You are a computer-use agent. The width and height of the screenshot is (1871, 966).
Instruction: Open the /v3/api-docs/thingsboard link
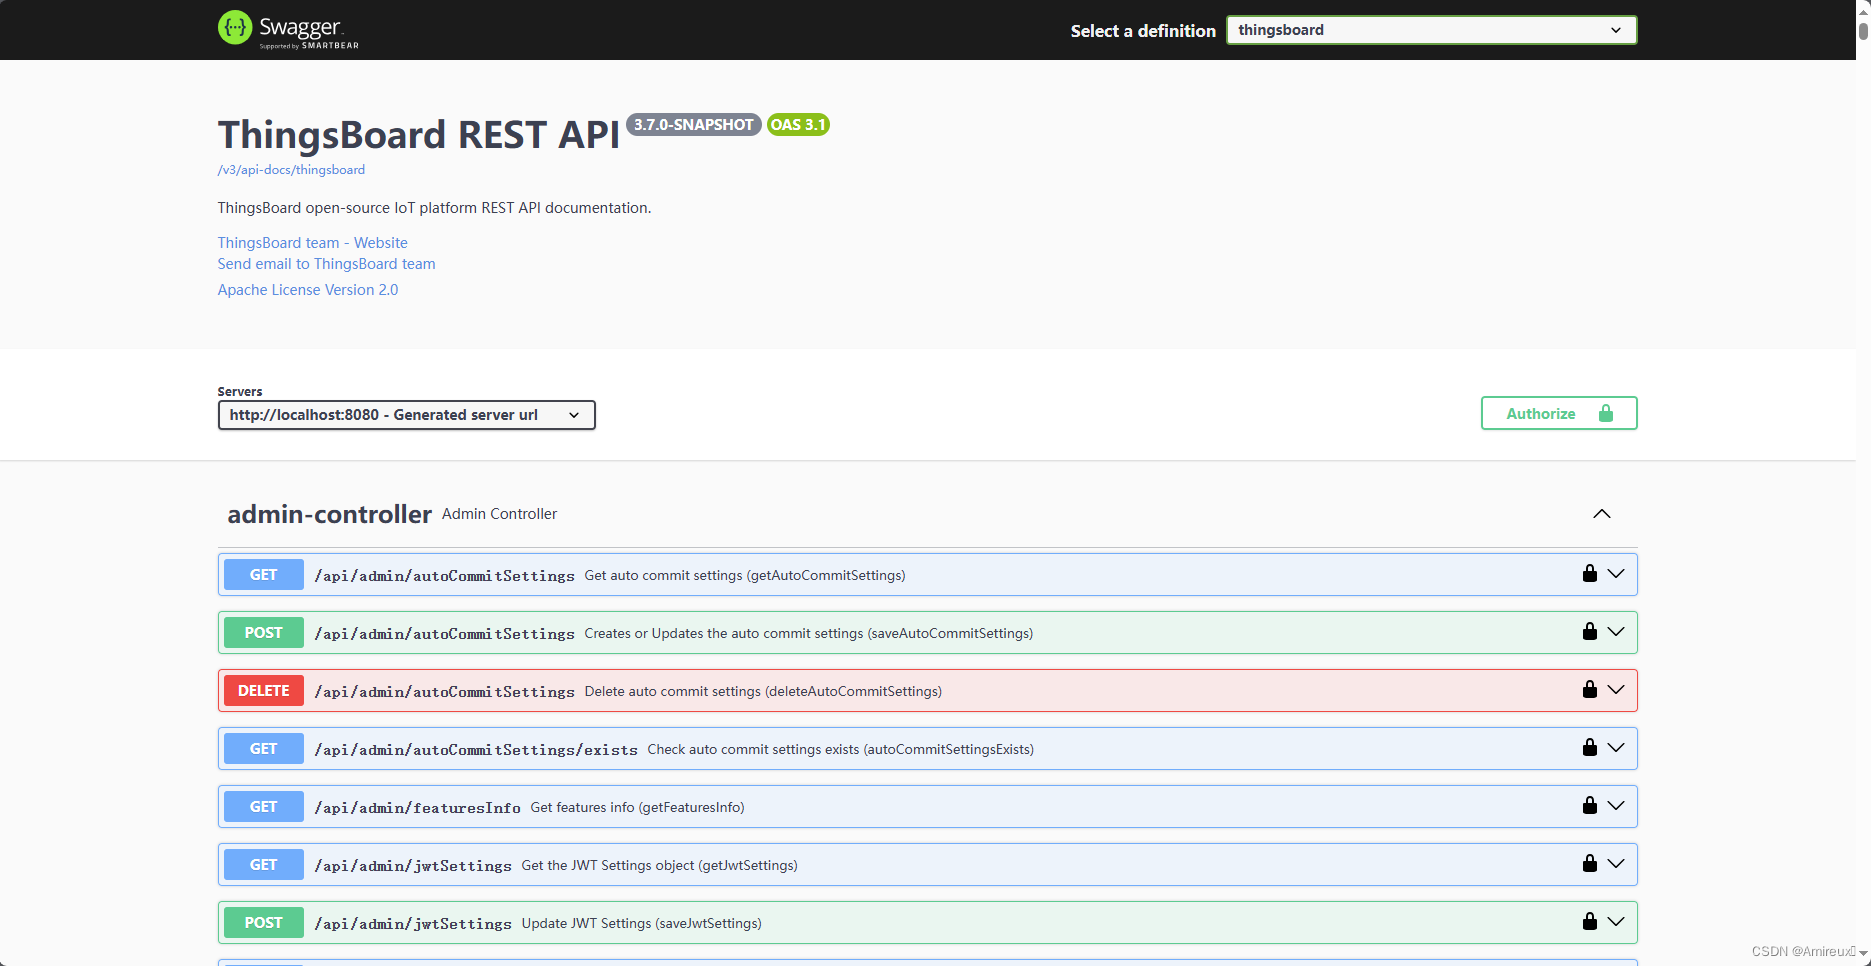pyautogui.click(x=291, y=170)
